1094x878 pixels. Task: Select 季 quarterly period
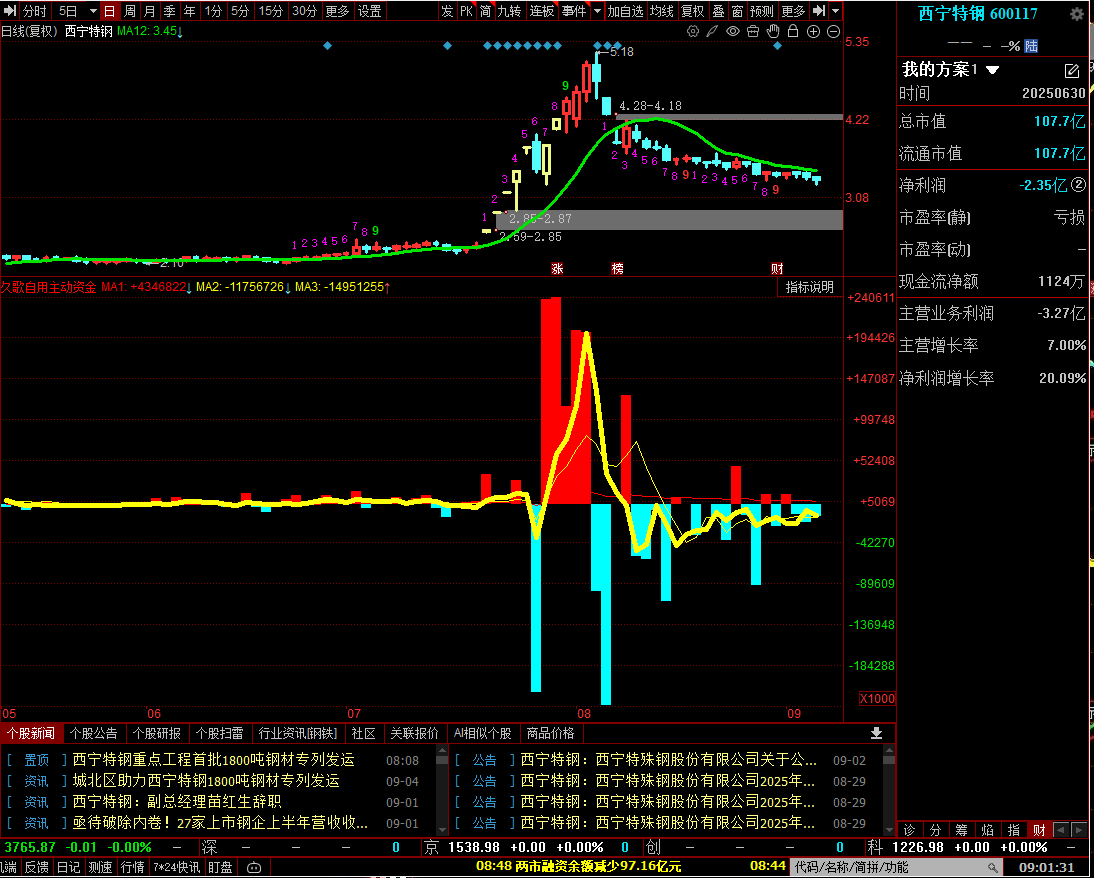pyautogui.click(x=170, y=11)
